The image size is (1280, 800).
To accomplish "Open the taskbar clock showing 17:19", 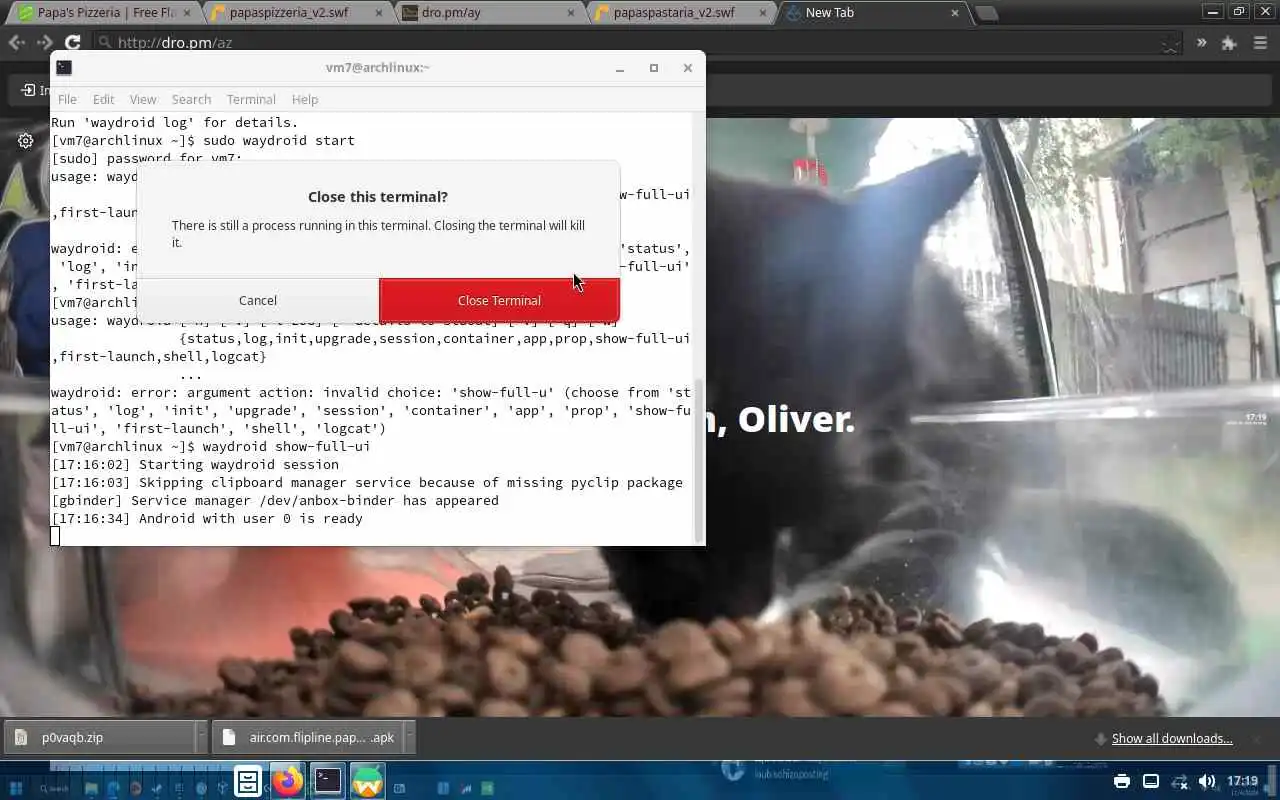I will click(1242, 781).
